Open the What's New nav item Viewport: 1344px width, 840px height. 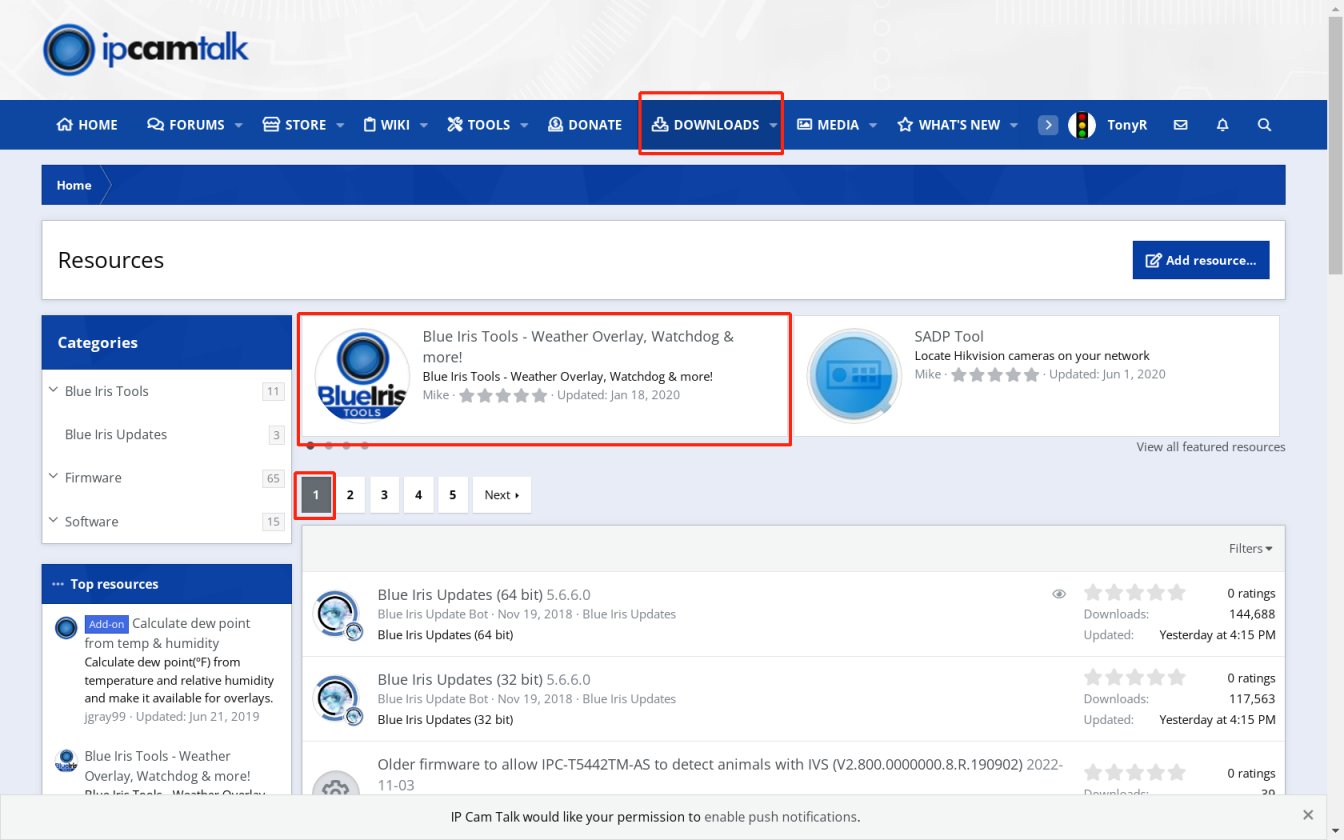pos(948,125)
